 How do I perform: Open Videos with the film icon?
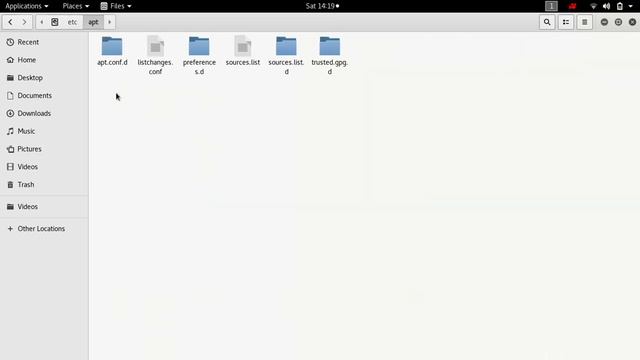[44, 167]
